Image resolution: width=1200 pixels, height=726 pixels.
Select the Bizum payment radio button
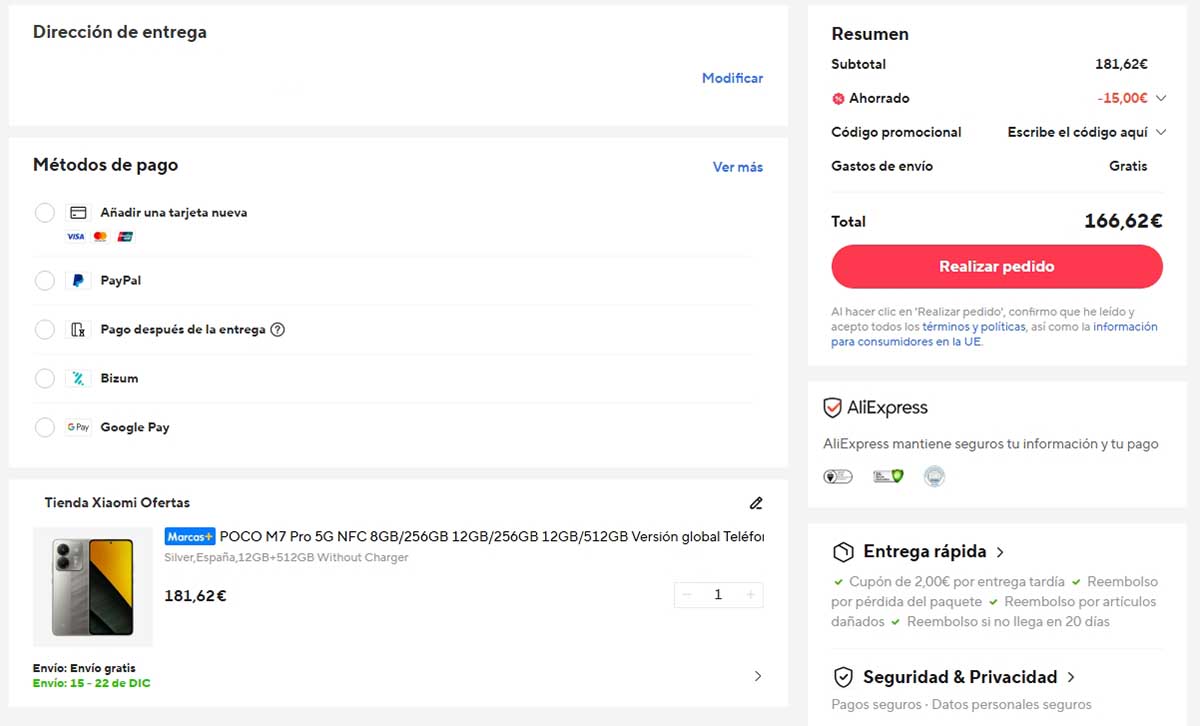coord(44,378)
